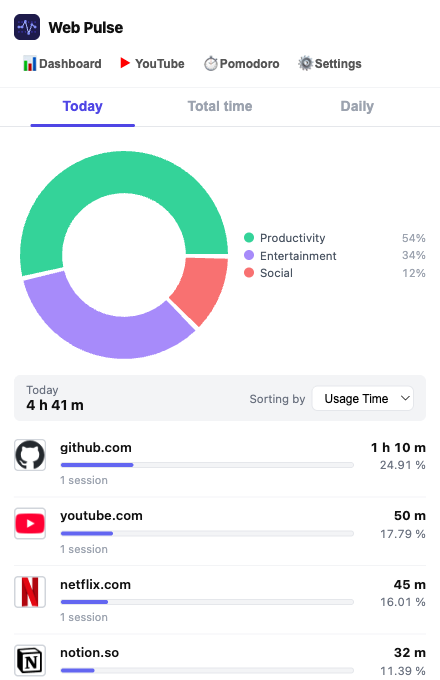Image resolution: width=440 pixels, height=680 pixels.
Task: Click the 32 m duration
Action: 410,653
